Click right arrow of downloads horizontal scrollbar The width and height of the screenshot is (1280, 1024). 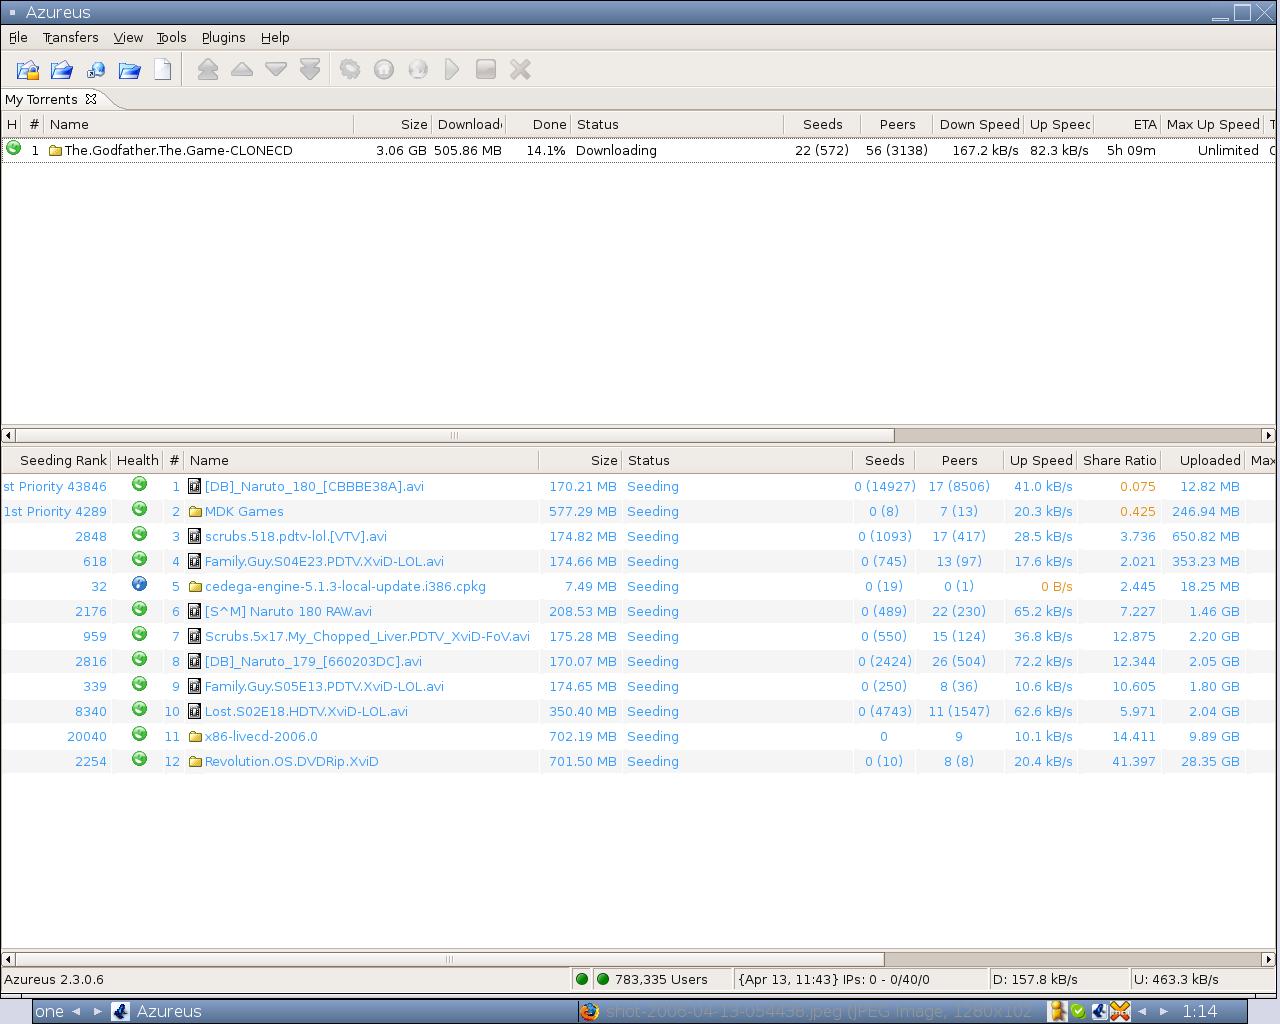pos(1268,435)
